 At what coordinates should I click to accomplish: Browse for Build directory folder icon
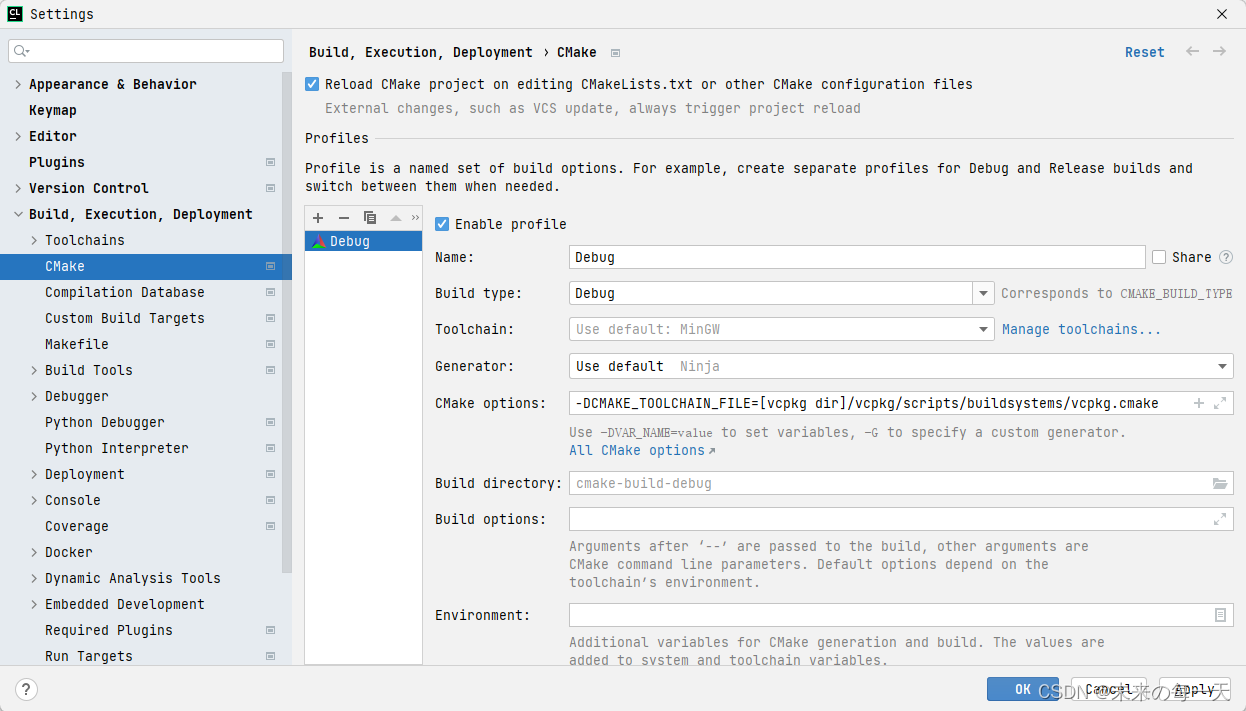pyautogui.click(x=1220, y=483)
